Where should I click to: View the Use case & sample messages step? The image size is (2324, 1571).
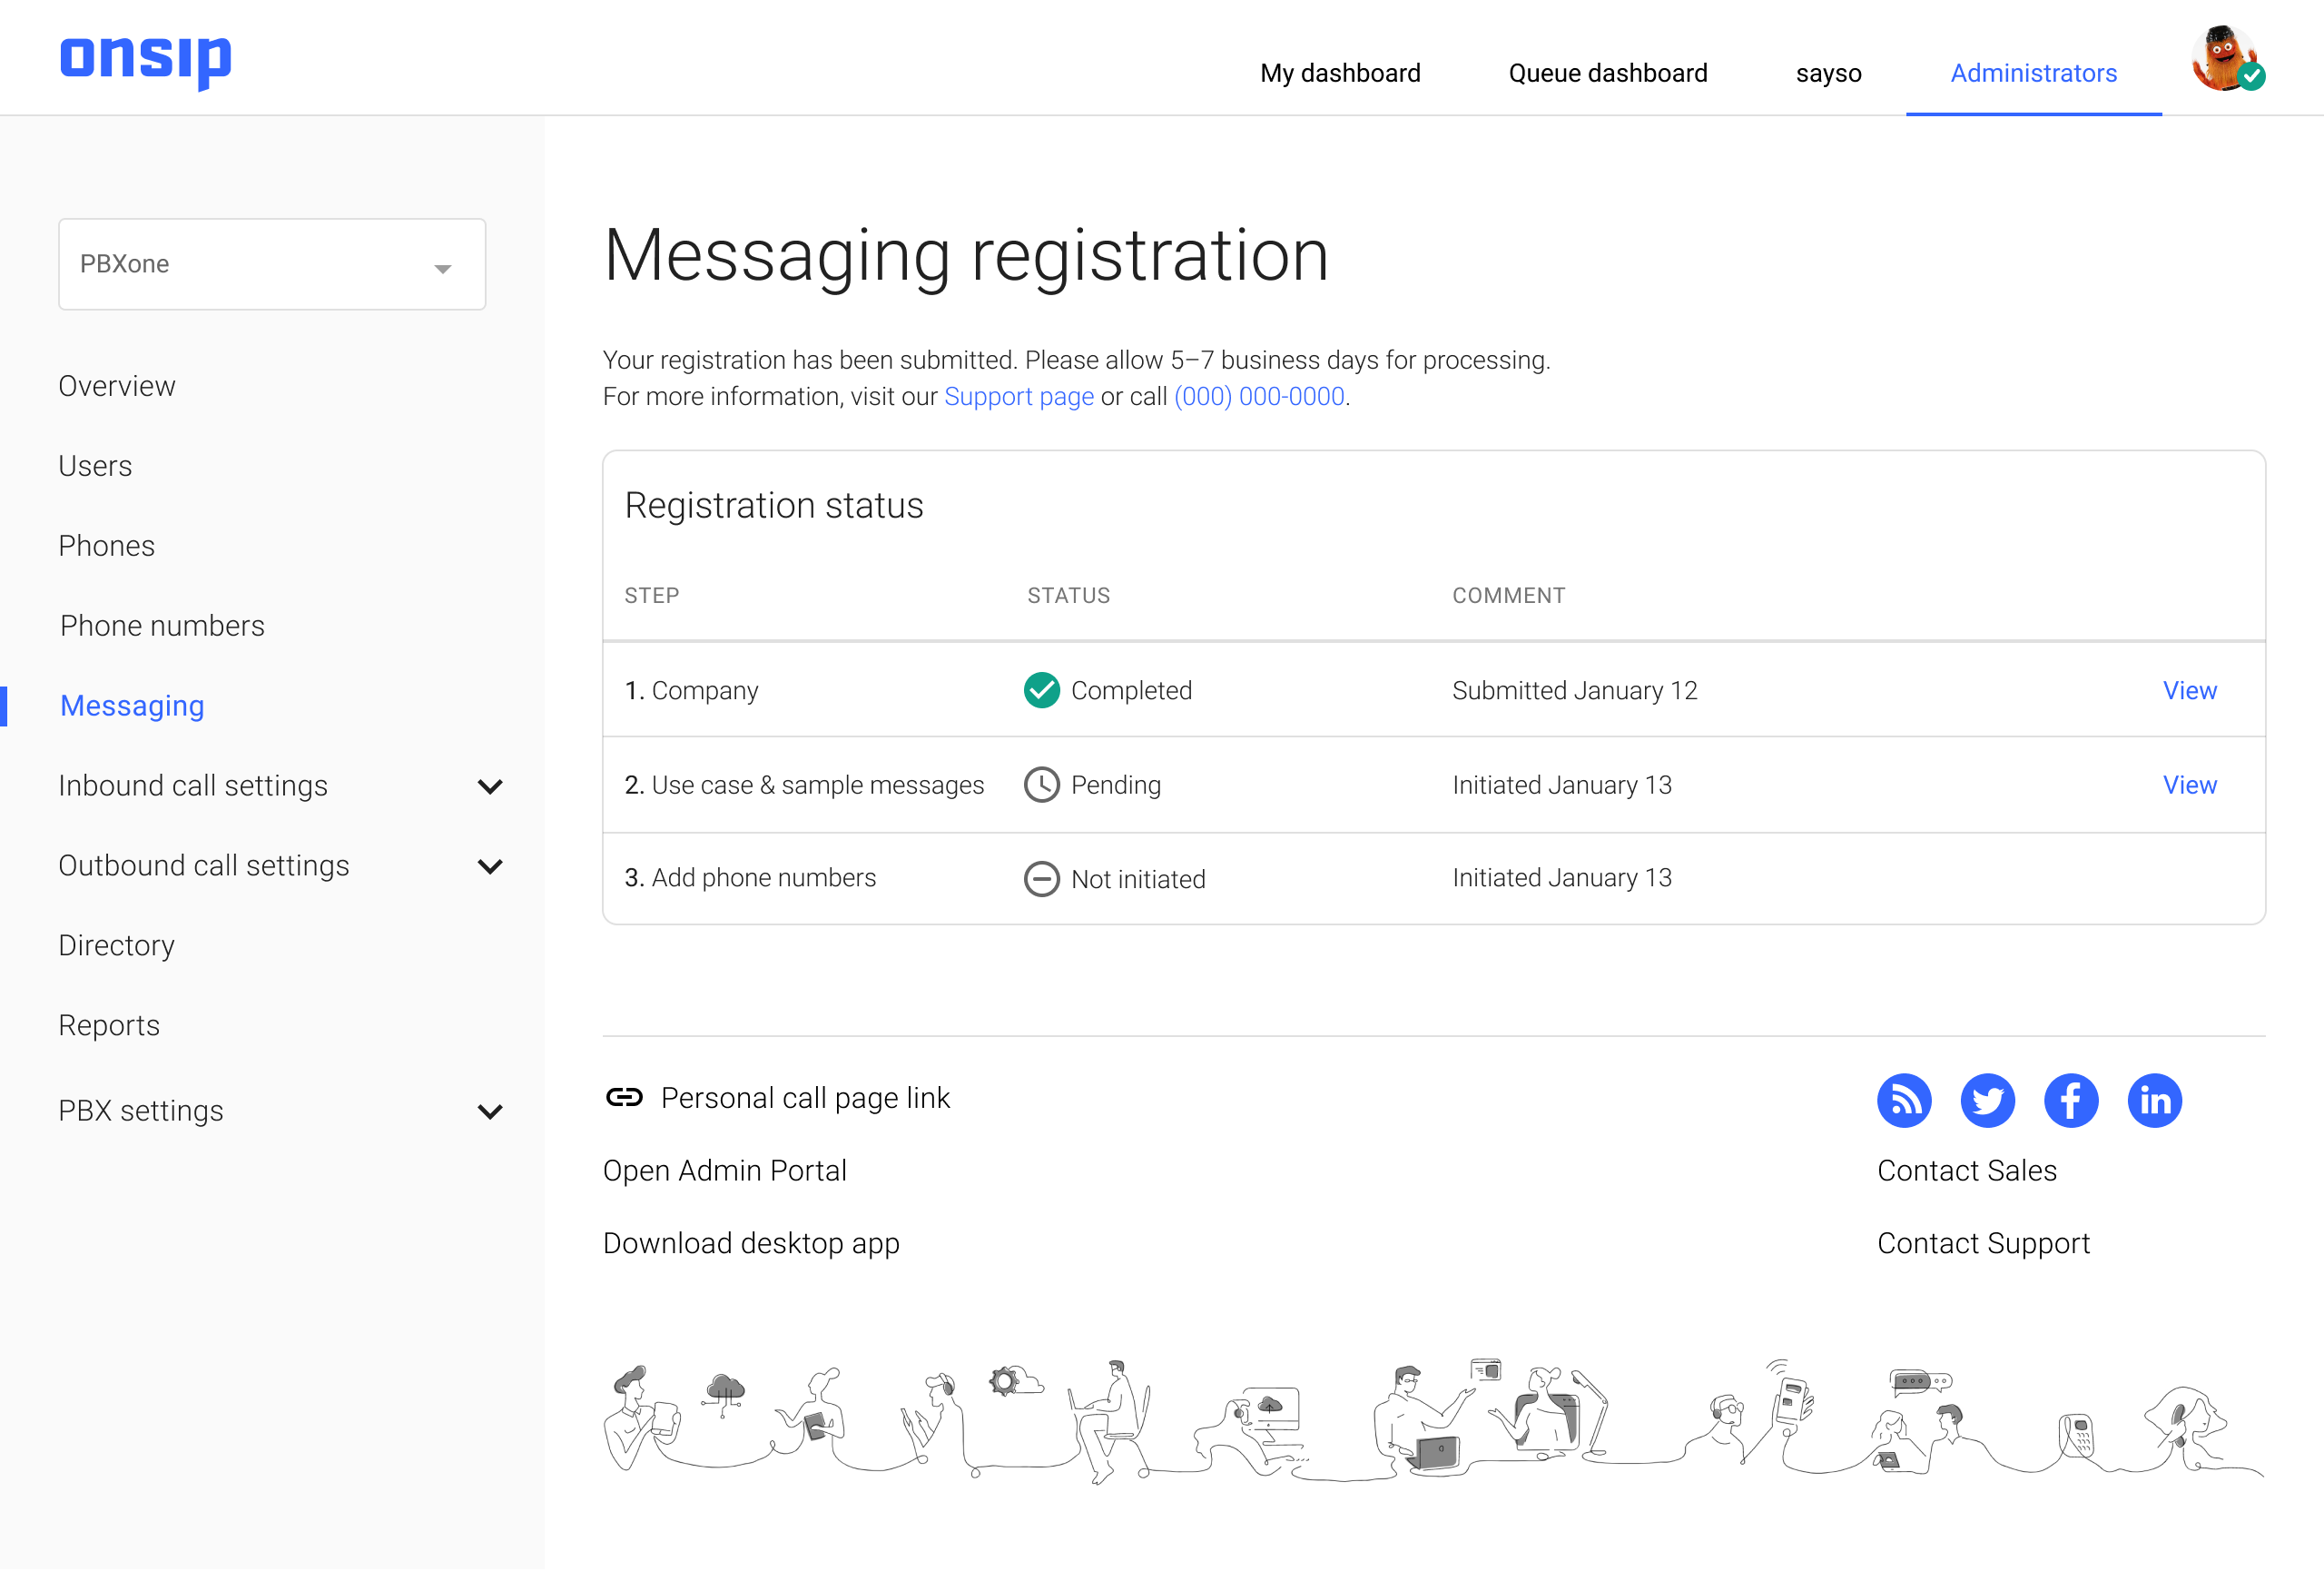(2190, 785)
